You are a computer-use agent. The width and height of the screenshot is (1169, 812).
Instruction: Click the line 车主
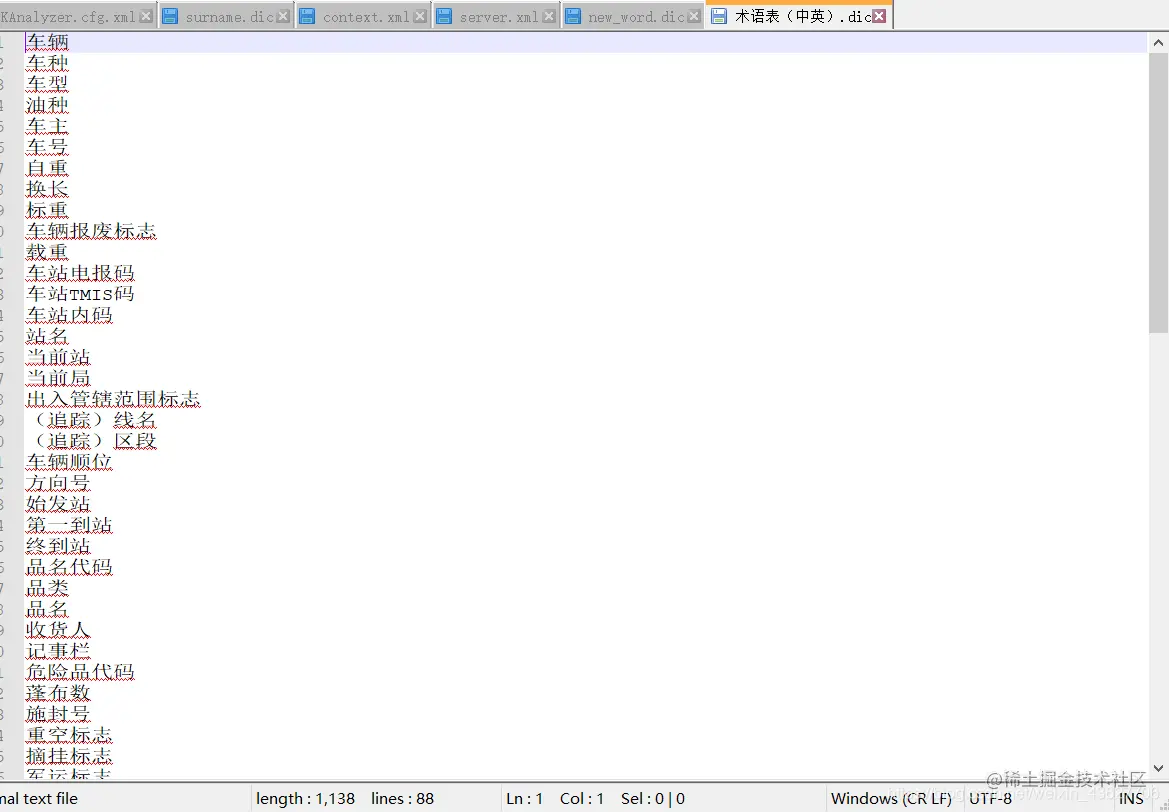pyautogui.click(x=47, y=126)
